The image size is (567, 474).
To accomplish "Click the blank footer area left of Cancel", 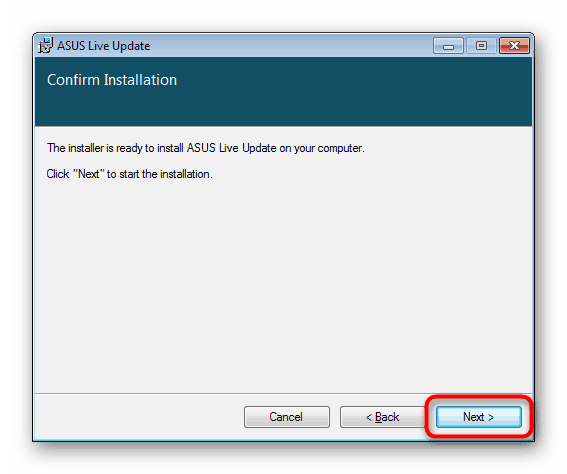I will coord(139,417).
